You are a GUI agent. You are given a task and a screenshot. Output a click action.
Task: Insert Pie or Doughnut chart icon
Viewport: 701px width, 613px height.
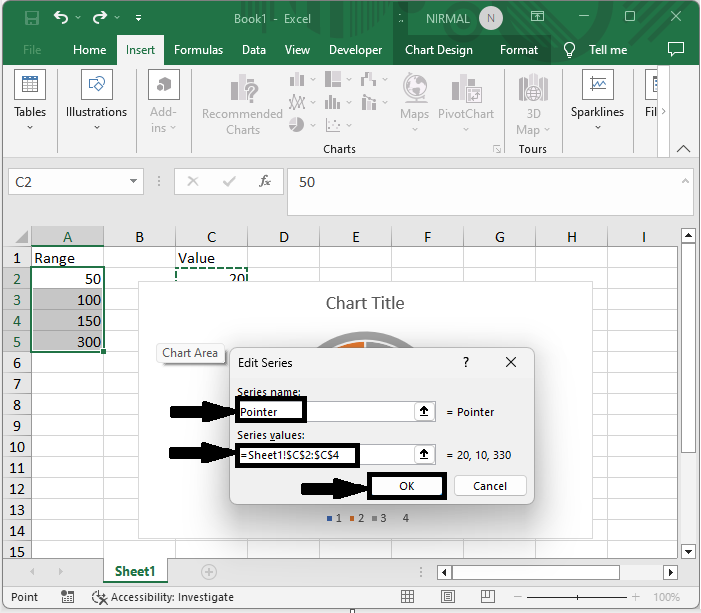coord(296,125)
